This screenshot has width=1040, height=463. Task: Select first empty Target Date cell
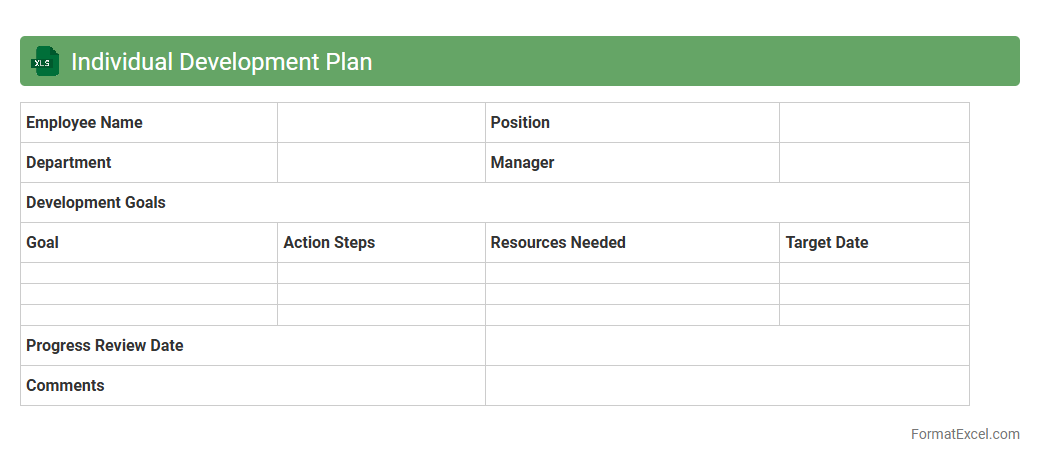click(873, 273)
